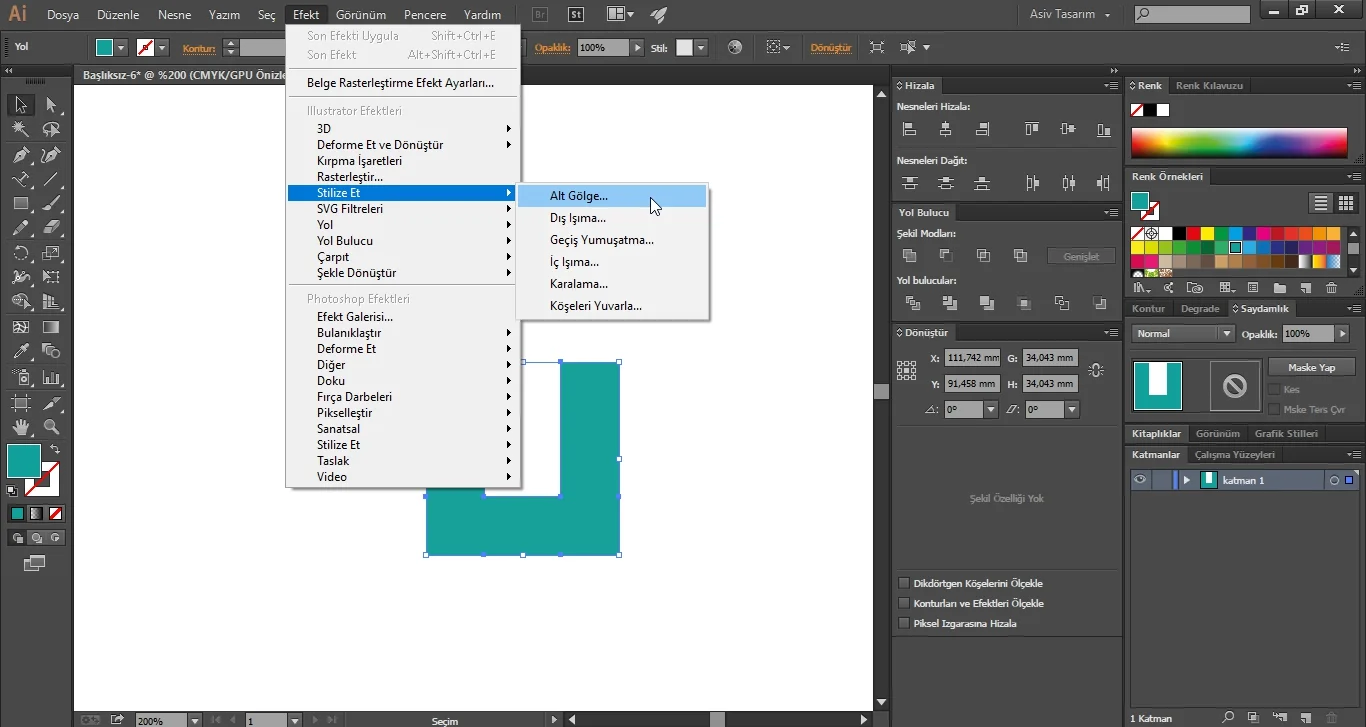Expand katman 1 layer contents
1366x727 pixels.
(x=1187, y=480)
